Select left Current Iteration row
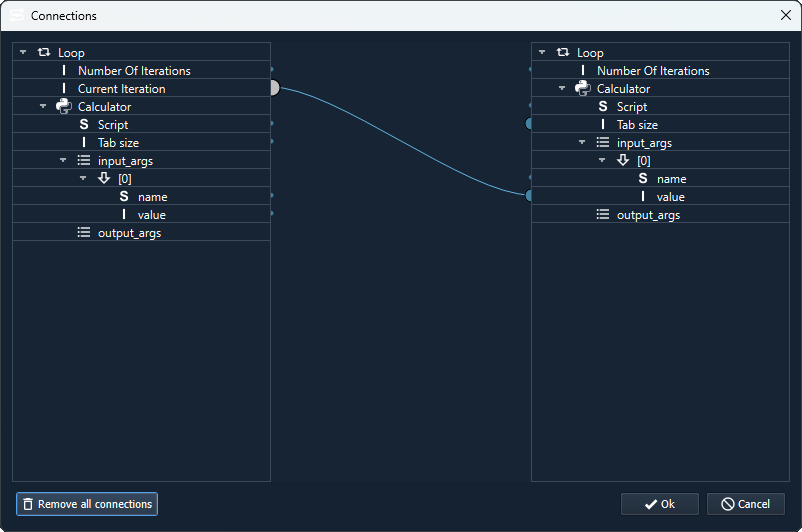The image size is (802, 532). [x=141, y=88]
